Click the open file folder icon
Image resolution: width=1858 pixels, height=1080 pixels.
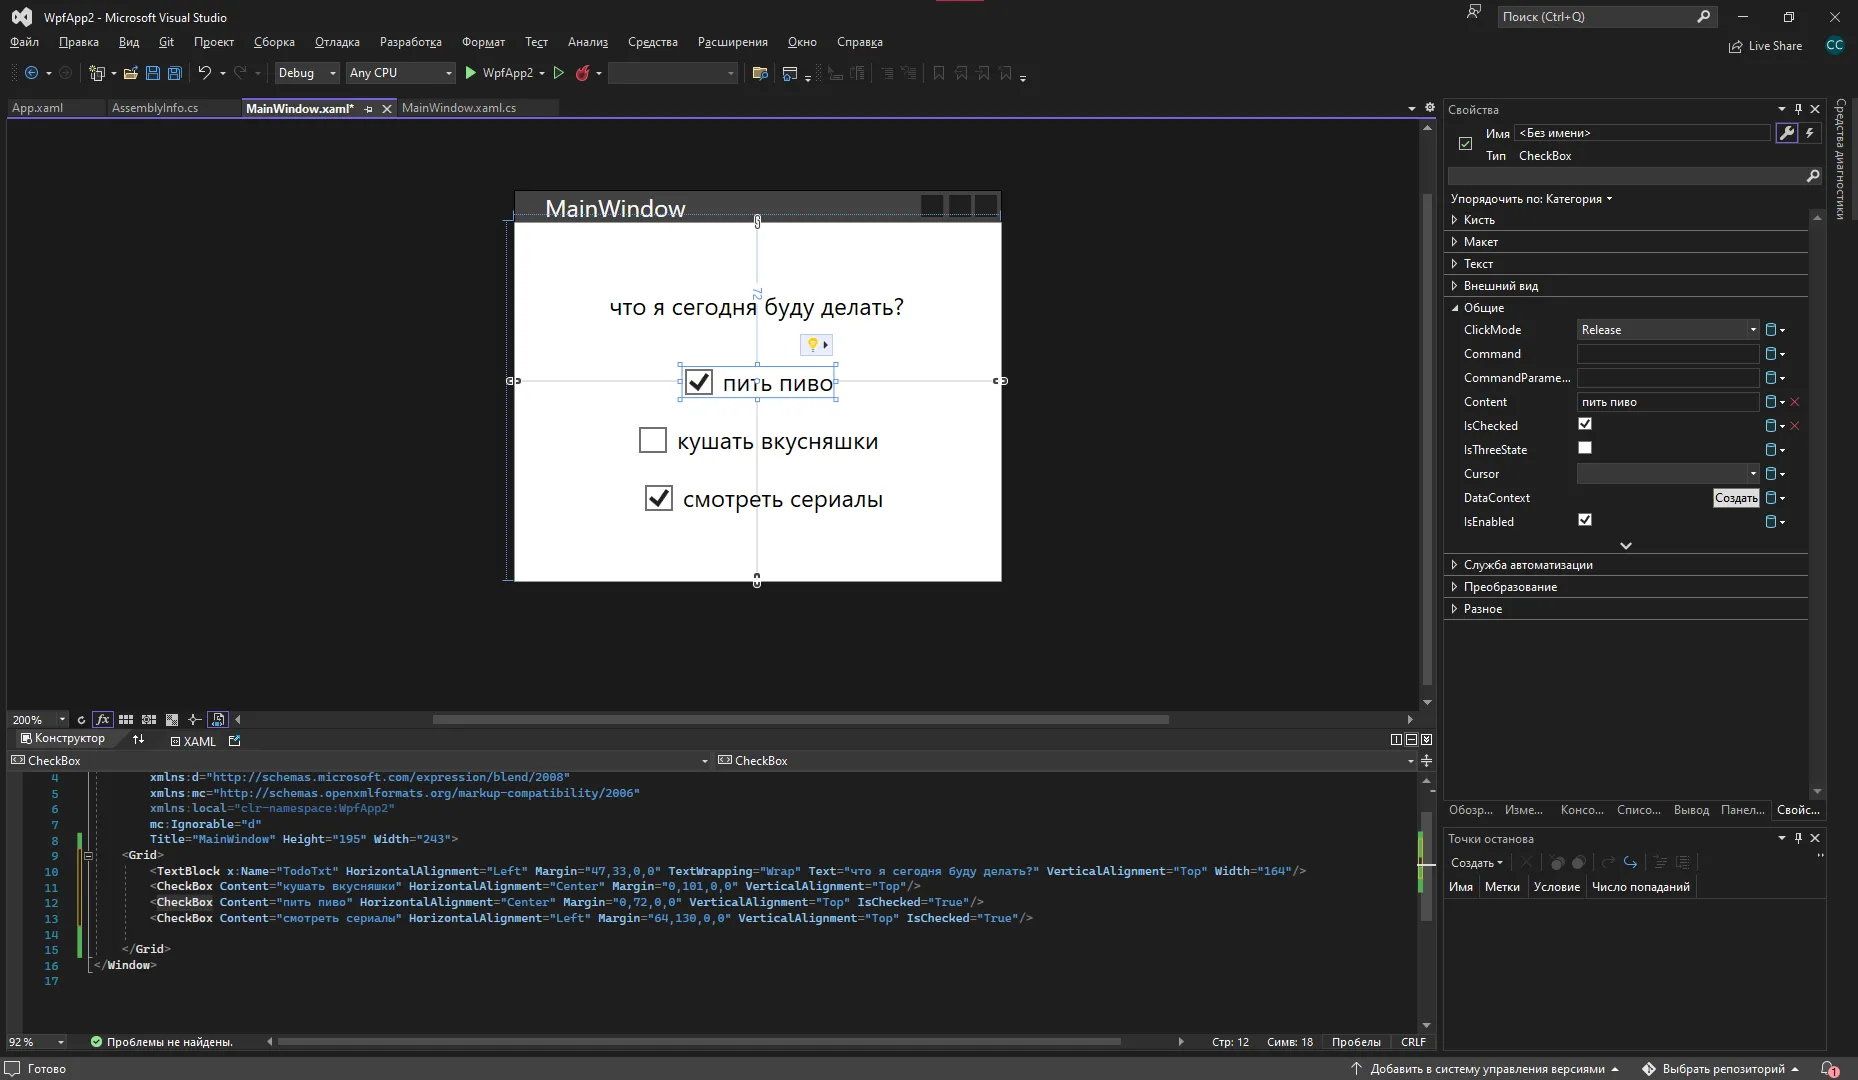pyautogui.click(x=130, y=73)
